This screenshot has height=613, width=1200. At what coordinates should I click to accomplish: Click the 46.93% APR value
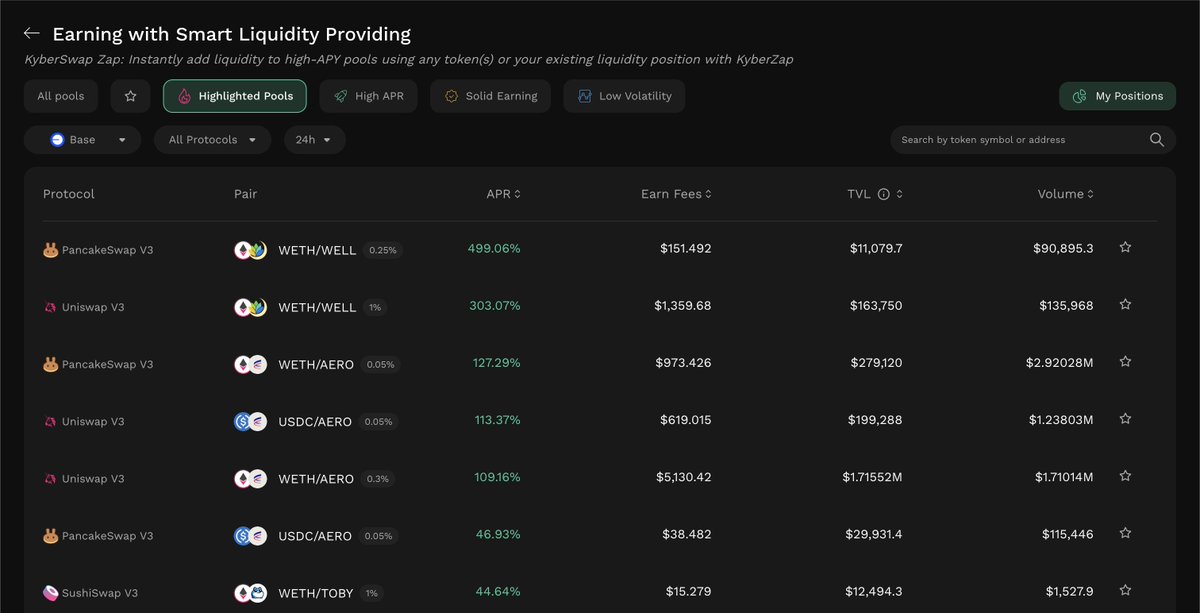tap(498, 535)
